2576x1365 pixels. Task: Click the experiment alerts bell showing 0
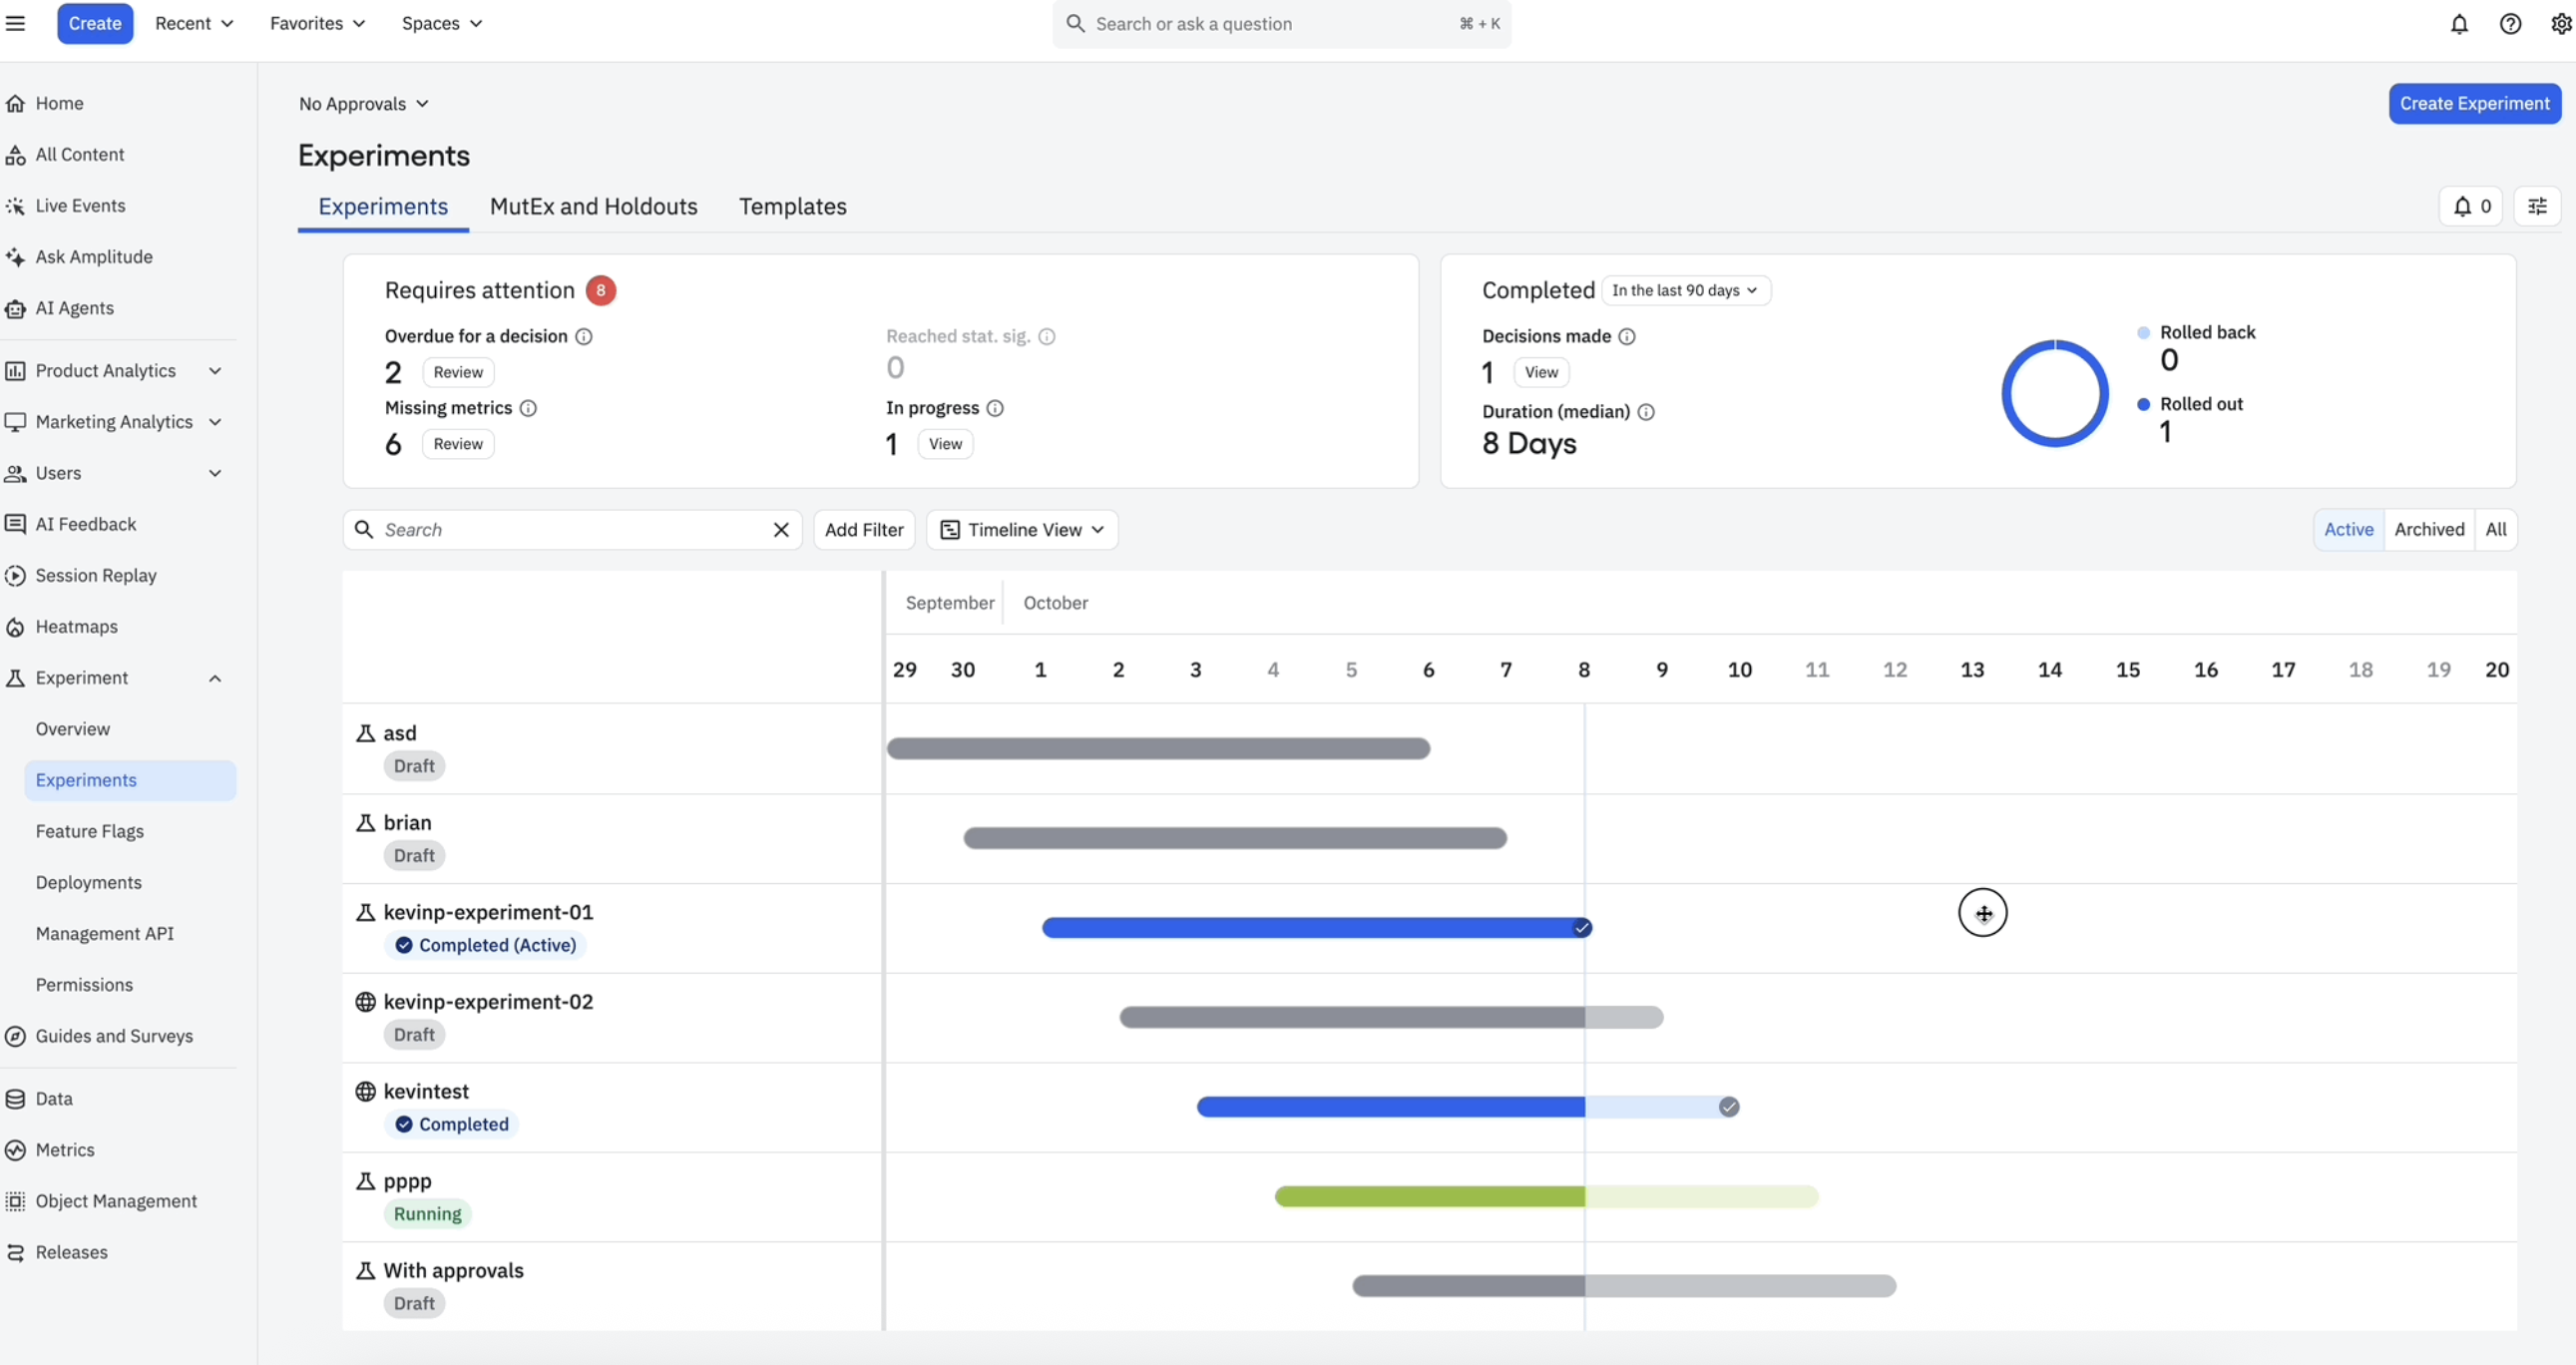click(x=2471, y=206)
